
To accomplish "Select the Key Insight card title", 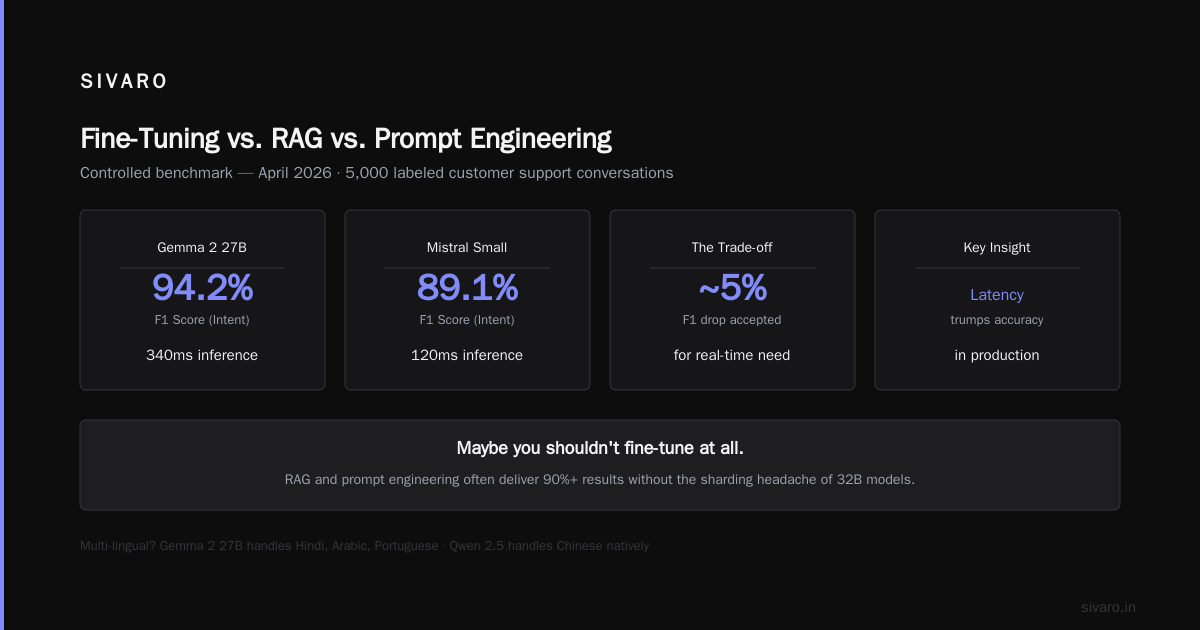I will tap(997, 247).
